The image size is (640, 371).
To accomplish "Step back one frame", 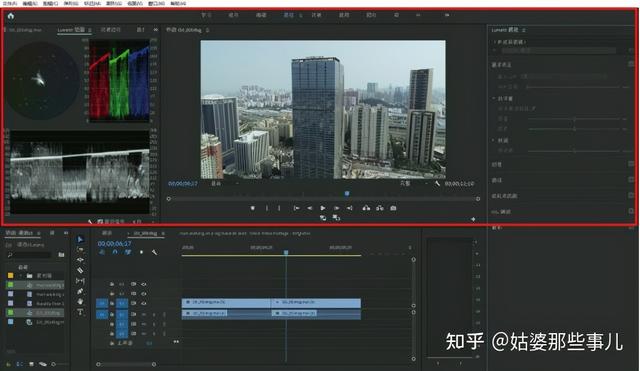I will [309, 208].
